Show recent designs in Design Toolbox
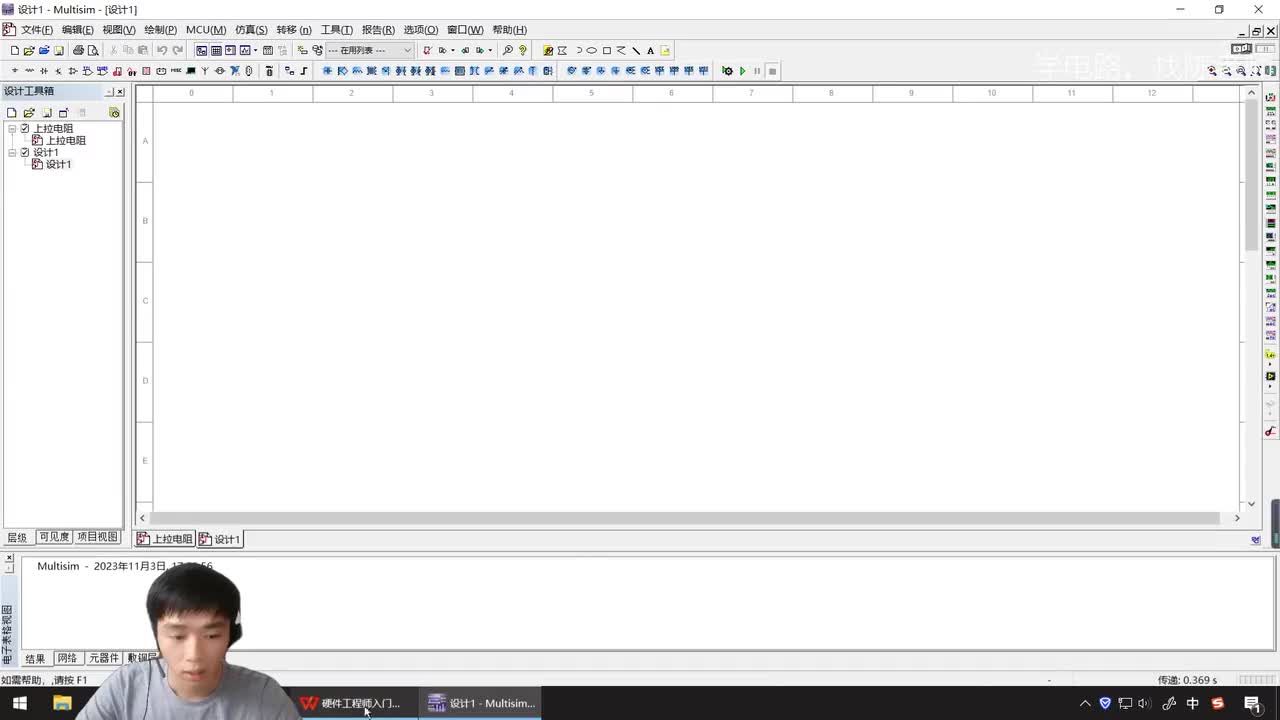The height and width of the screenshot is (720, 1280). [114, 113]
